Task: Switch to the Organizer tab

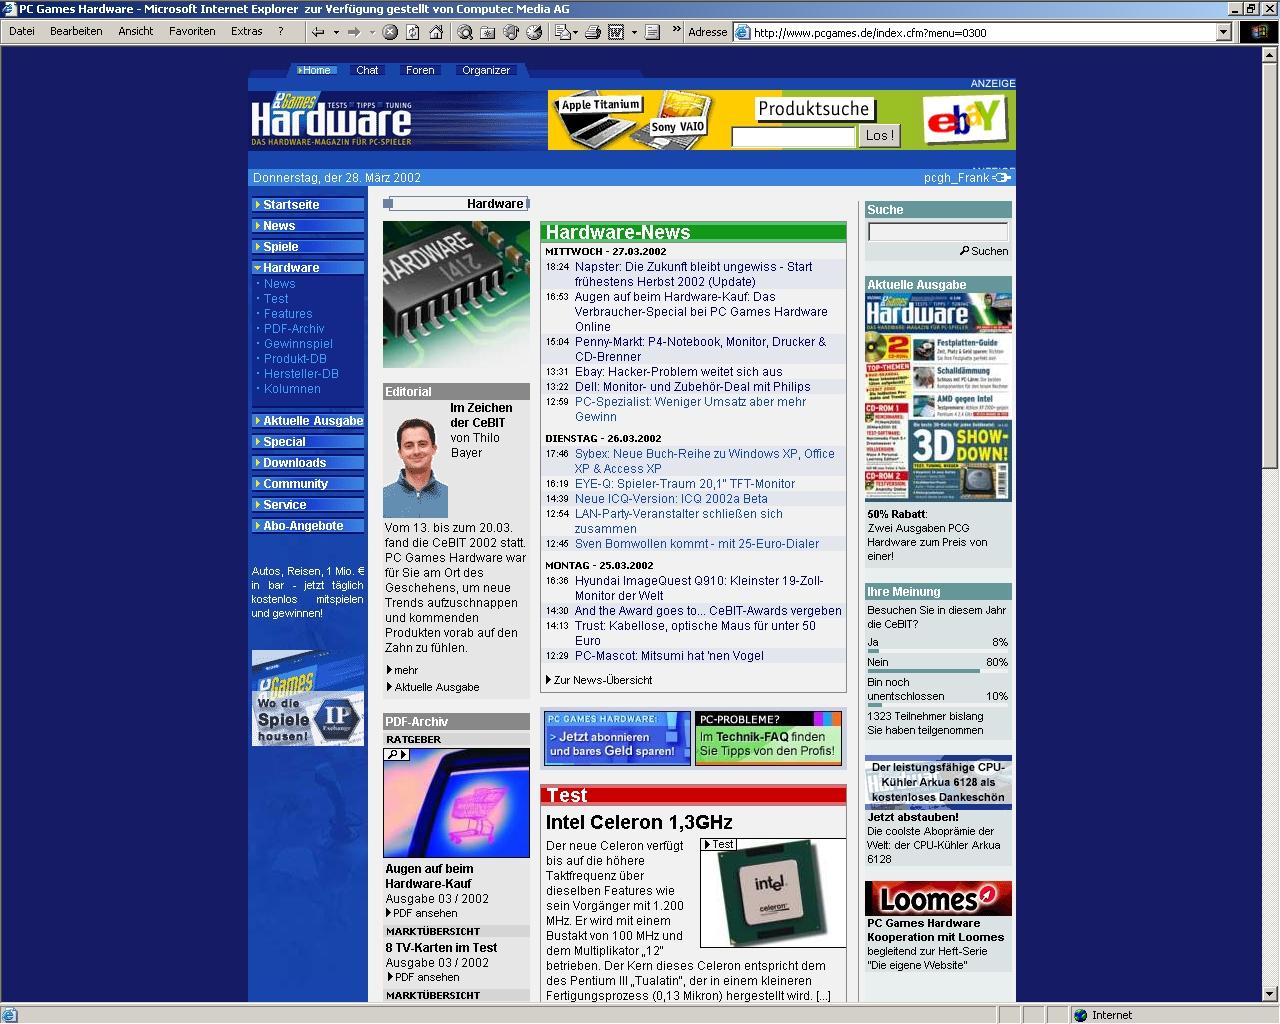Action: [x=486, y=70]
